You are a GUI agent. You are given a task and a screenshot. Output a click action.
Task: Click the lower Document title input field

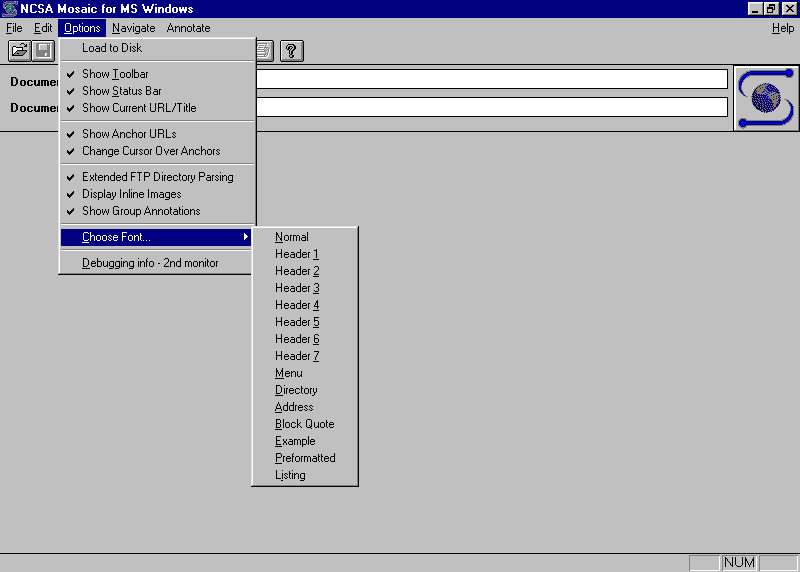click(x=492, y=107)
